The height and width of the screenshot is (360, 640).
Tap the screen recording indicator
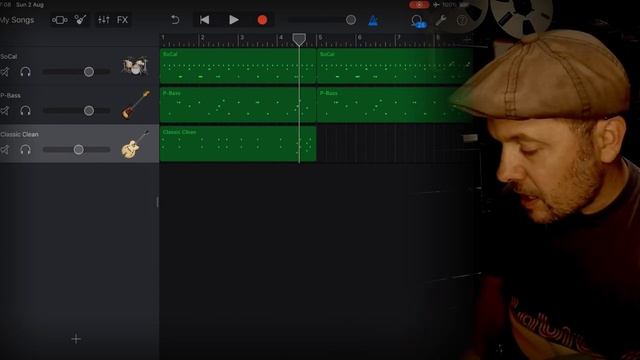(419, 5)
